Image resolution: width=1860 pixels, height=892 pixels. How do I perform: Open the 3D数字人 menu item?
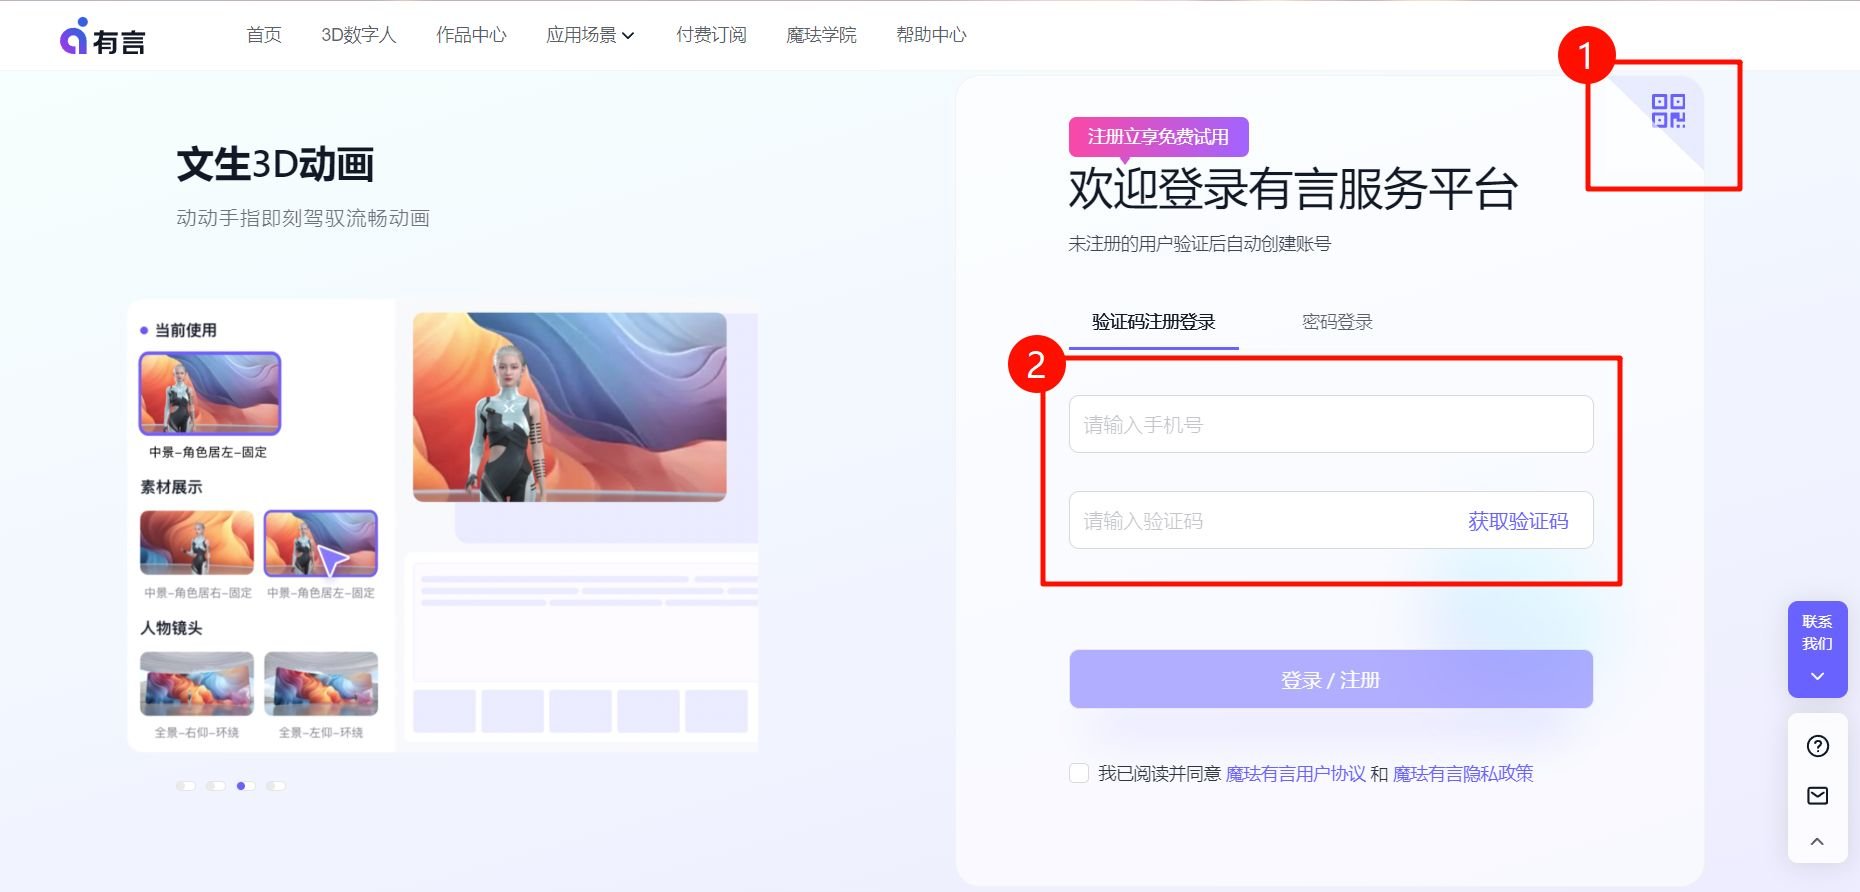click(x=358, y=35)
